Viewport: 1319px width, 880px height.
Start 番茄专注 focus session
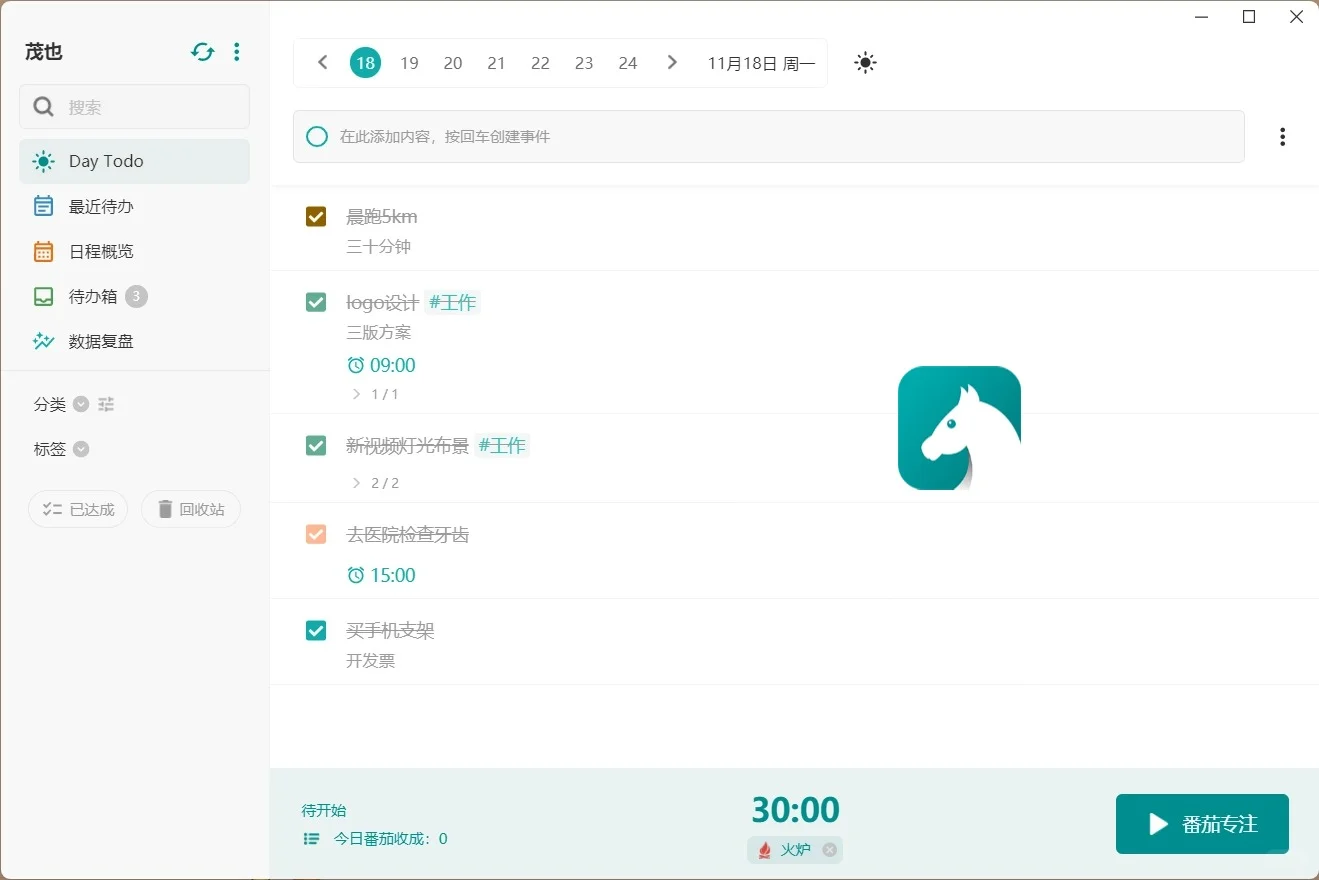click(1201, 823)
